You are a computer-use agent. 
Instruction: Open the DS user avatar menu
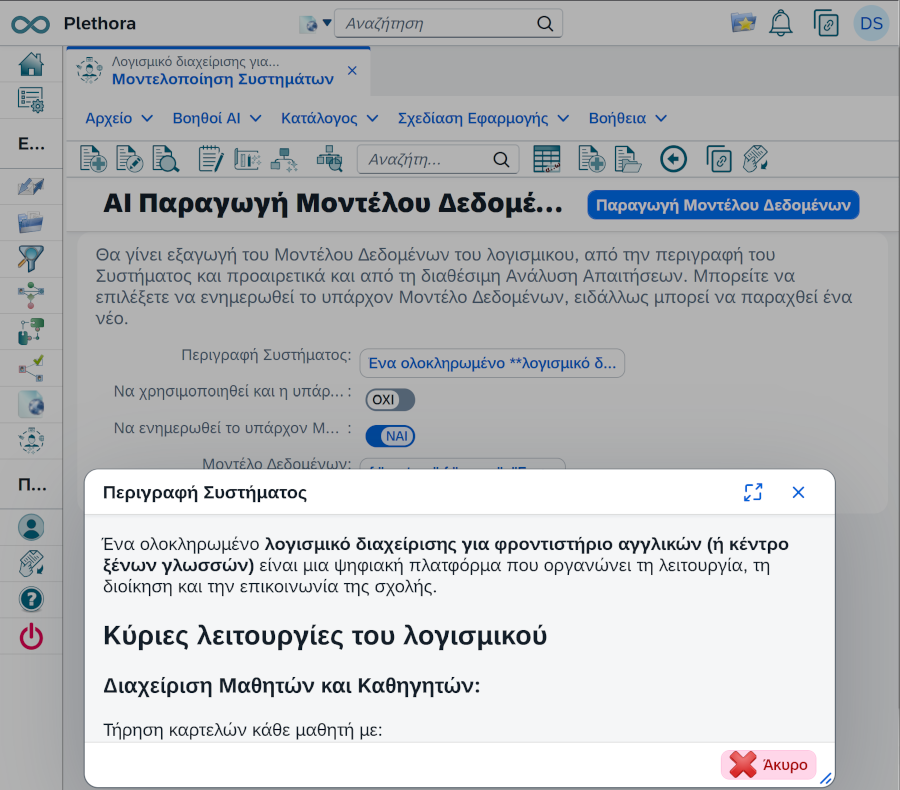pos(871,24)
